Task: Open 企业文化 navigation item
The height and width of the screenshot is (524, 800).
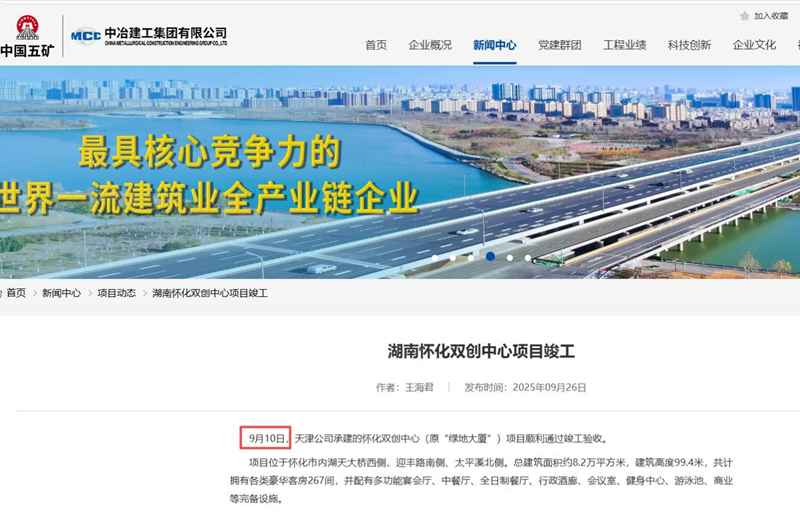Action: click(754, 45)
